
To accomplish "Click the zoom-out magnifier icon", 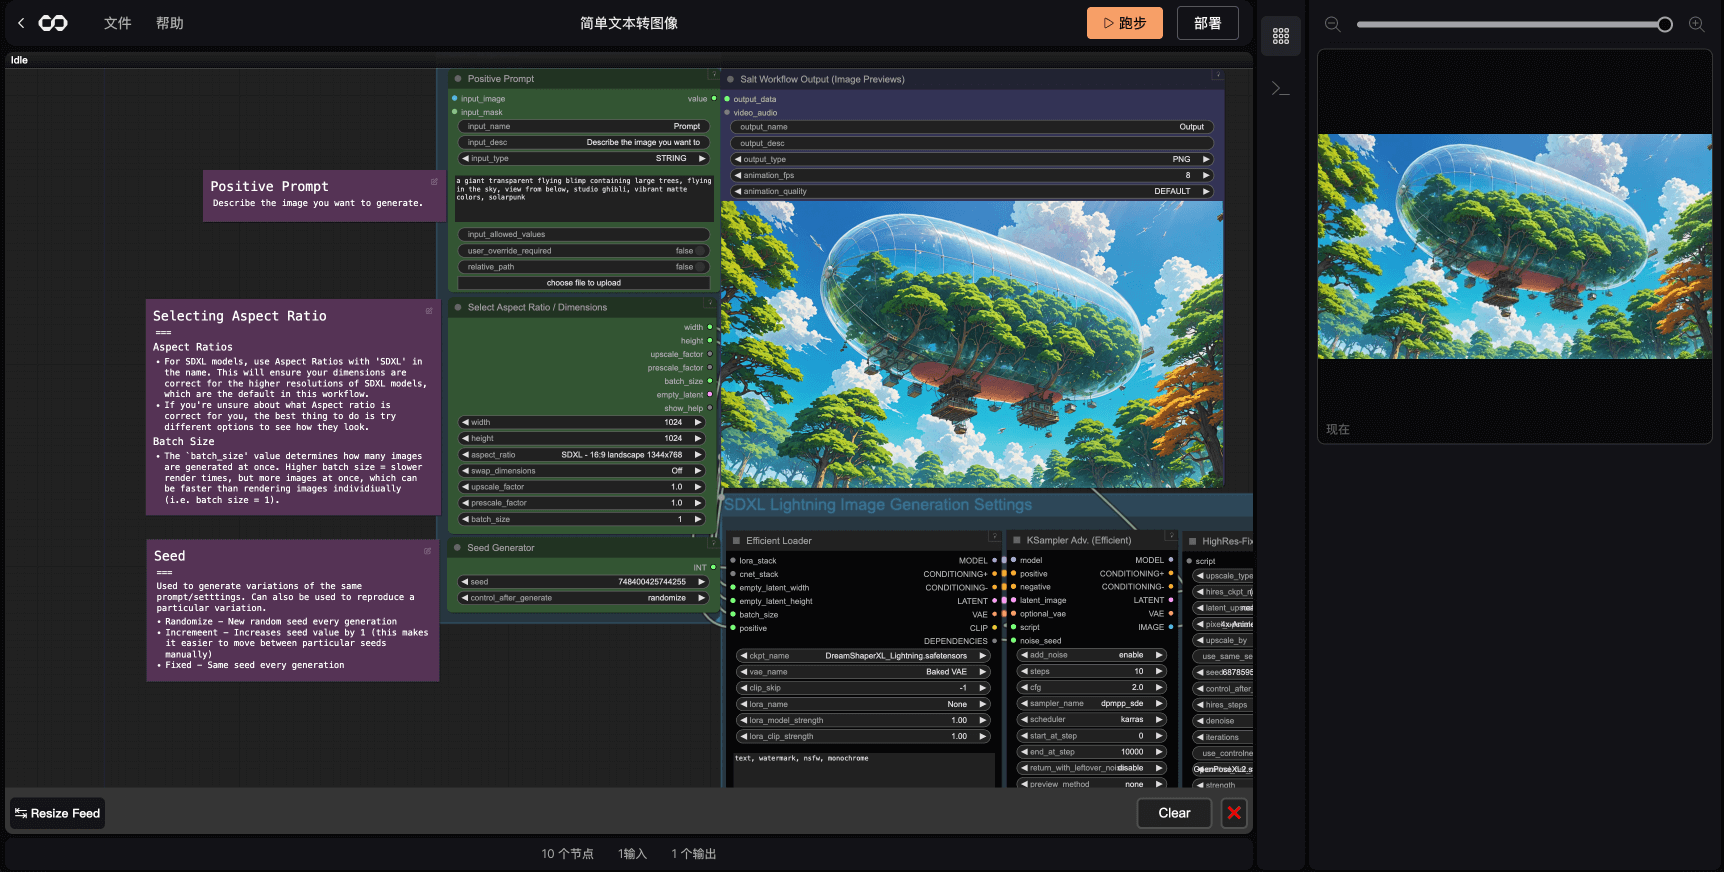I will [1332, 24].
